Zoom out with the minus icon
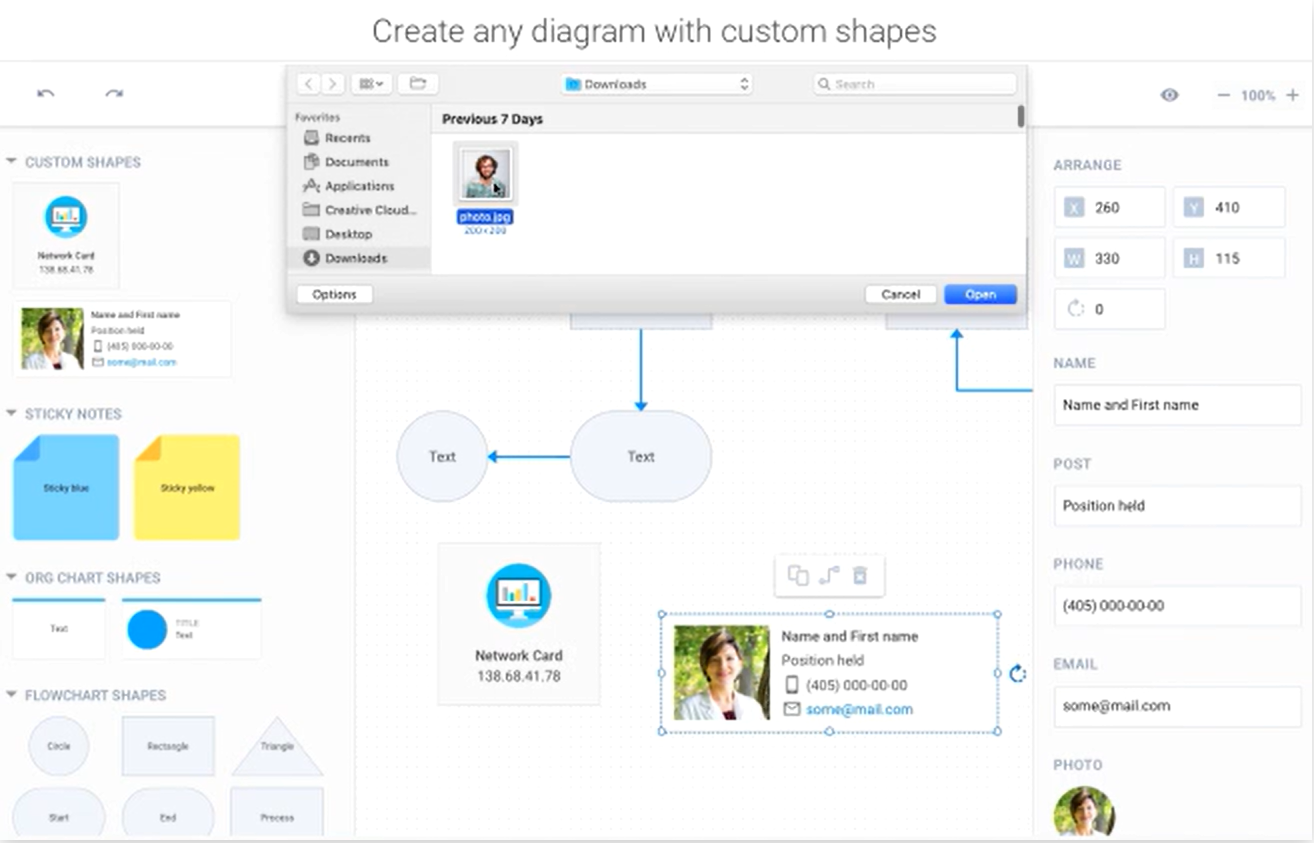1314x843 pixels. 1223,95
